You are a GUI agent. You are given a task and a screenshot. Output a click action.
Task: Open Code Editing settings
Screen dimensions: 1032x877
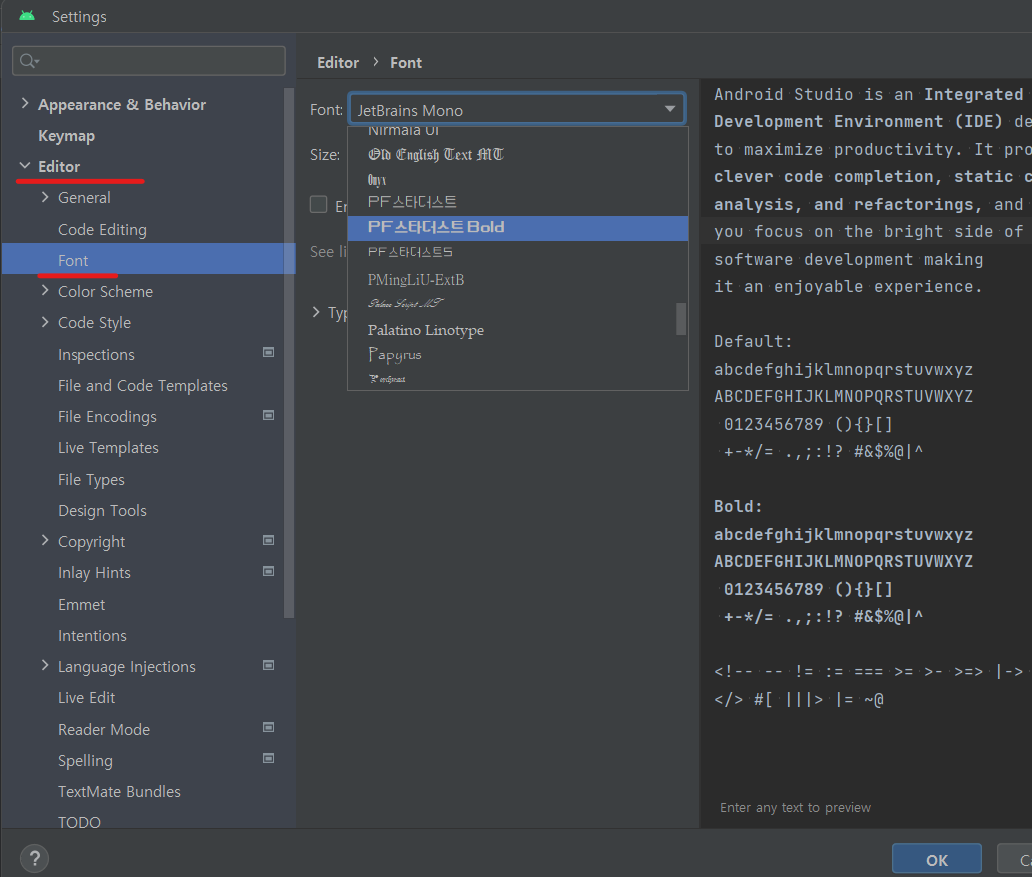point(102,230)
